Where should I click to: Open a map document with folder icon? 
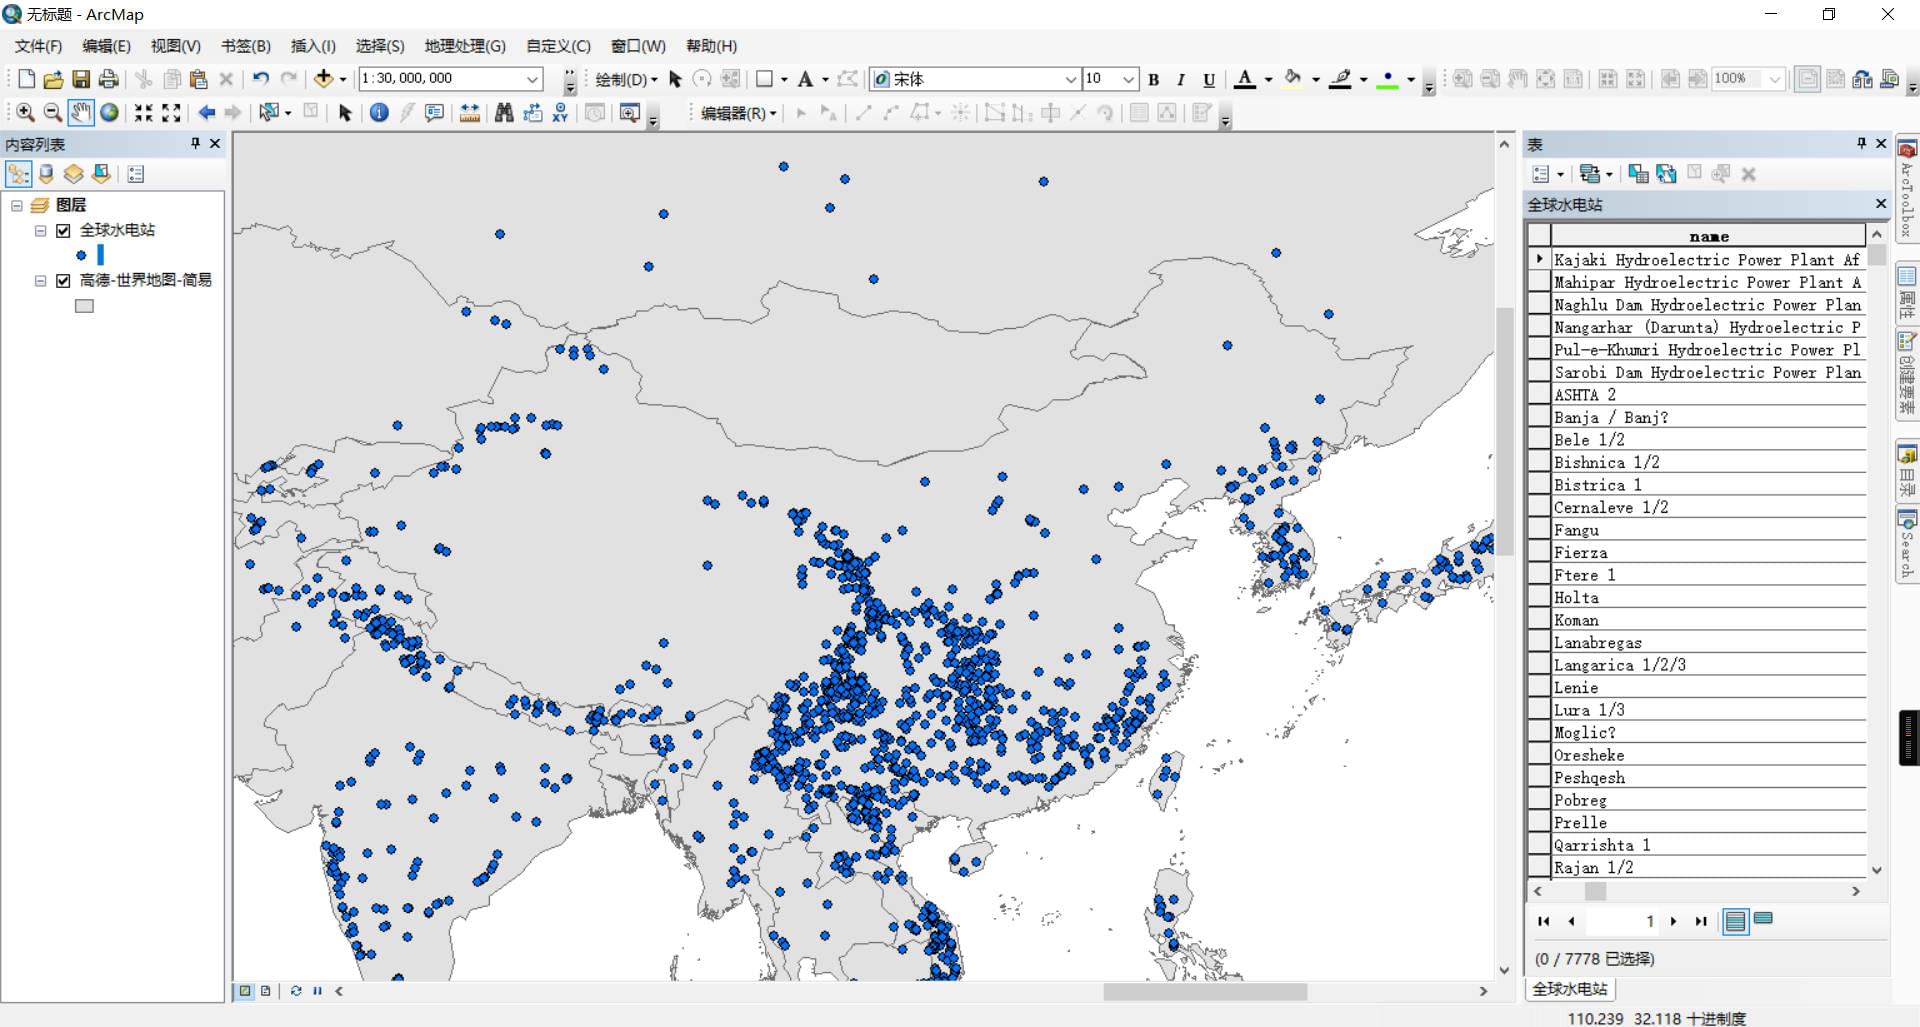point(54,79)
